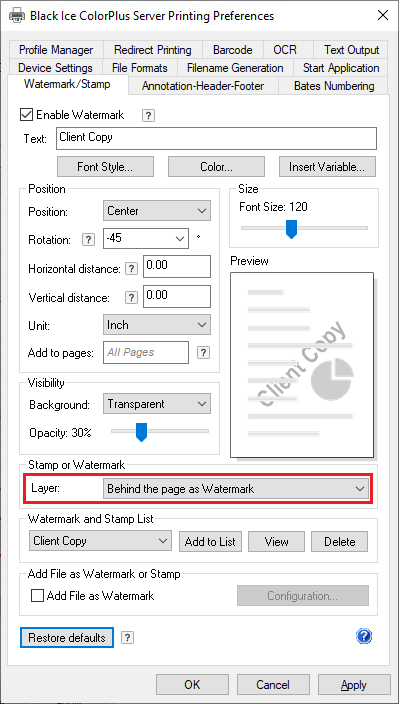Click the help icon next to Rotation
Viewport: 399px width, 704px height.
[88, 240]
